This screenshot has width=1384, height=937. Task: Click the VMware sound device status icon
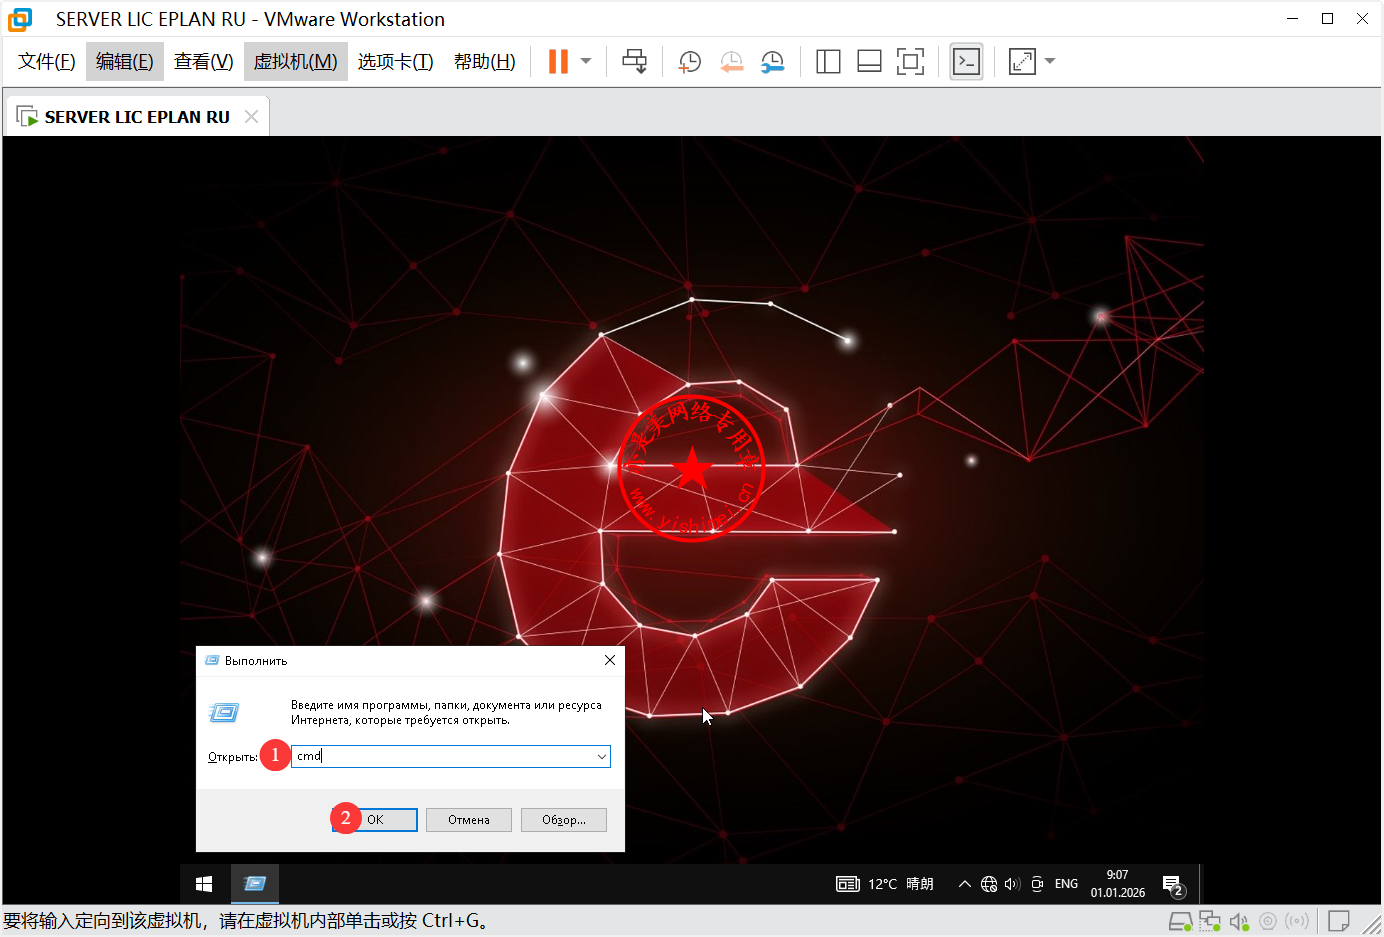tap(1239, 921)
